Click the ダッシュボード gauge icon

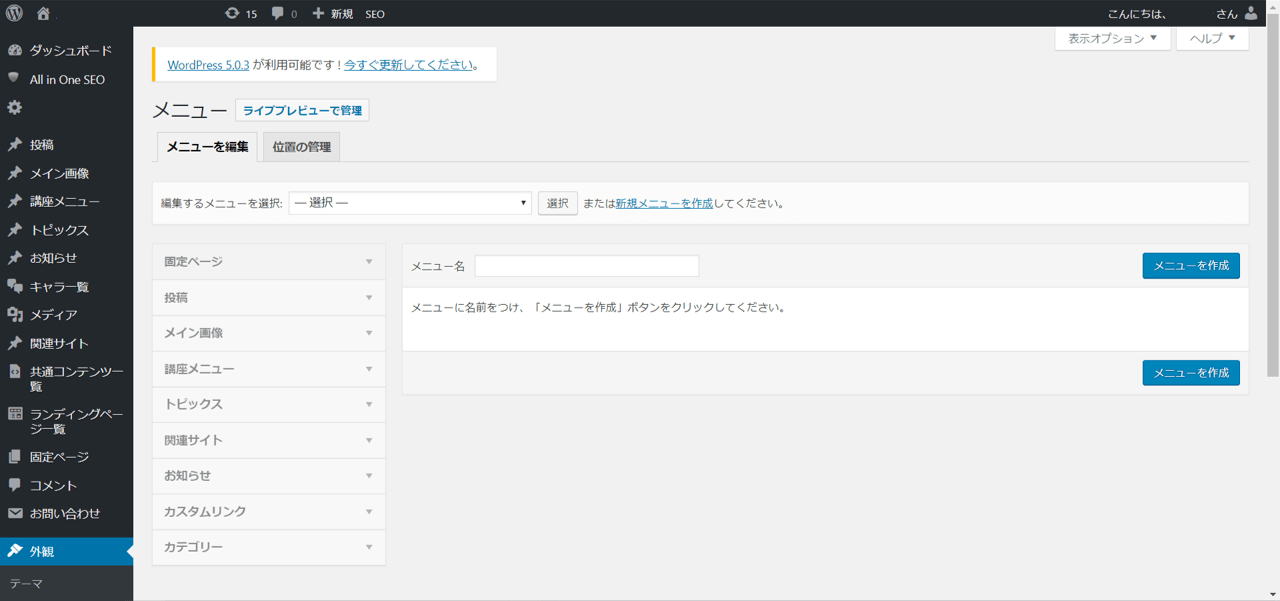pyautogui.click(x=15, y=50)
